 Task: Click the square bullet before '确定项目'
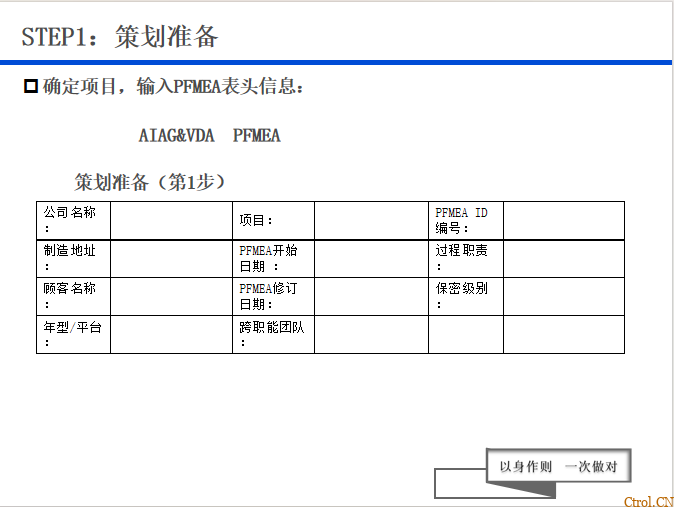(31, 86)
